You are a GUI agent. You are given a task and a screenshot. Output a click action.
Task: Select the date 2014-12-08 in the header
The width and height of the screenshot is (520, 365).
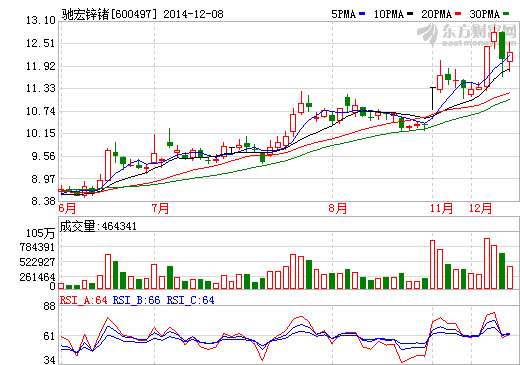tap(193, 14)
